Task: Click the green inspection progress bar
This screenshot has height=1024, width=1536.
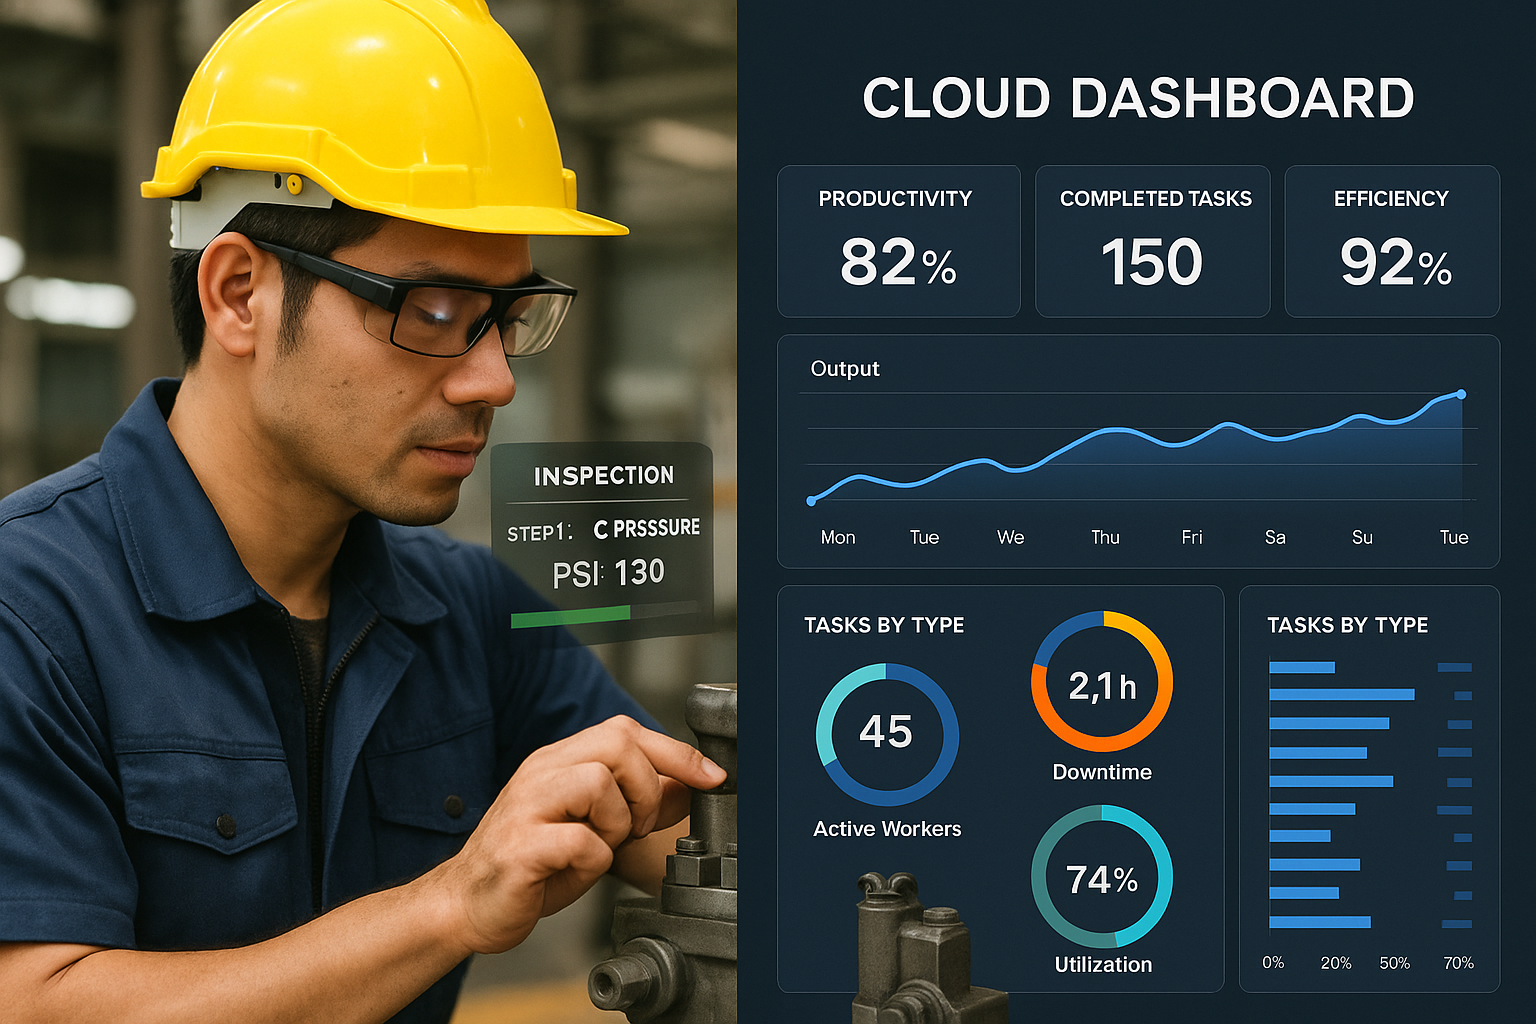Action: [x=570, y=616]
